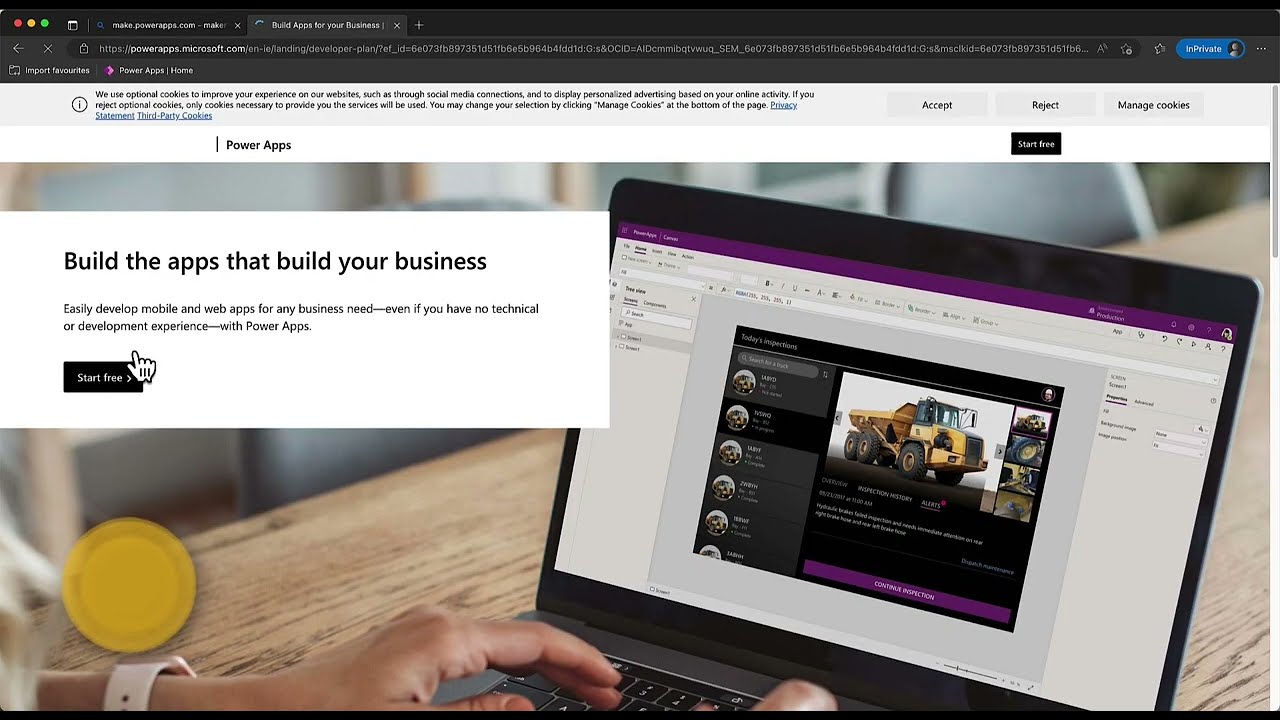This screenshot has width=1280, height=720.
Task: Stop page loading with the X button
Action: click(48, 48)
